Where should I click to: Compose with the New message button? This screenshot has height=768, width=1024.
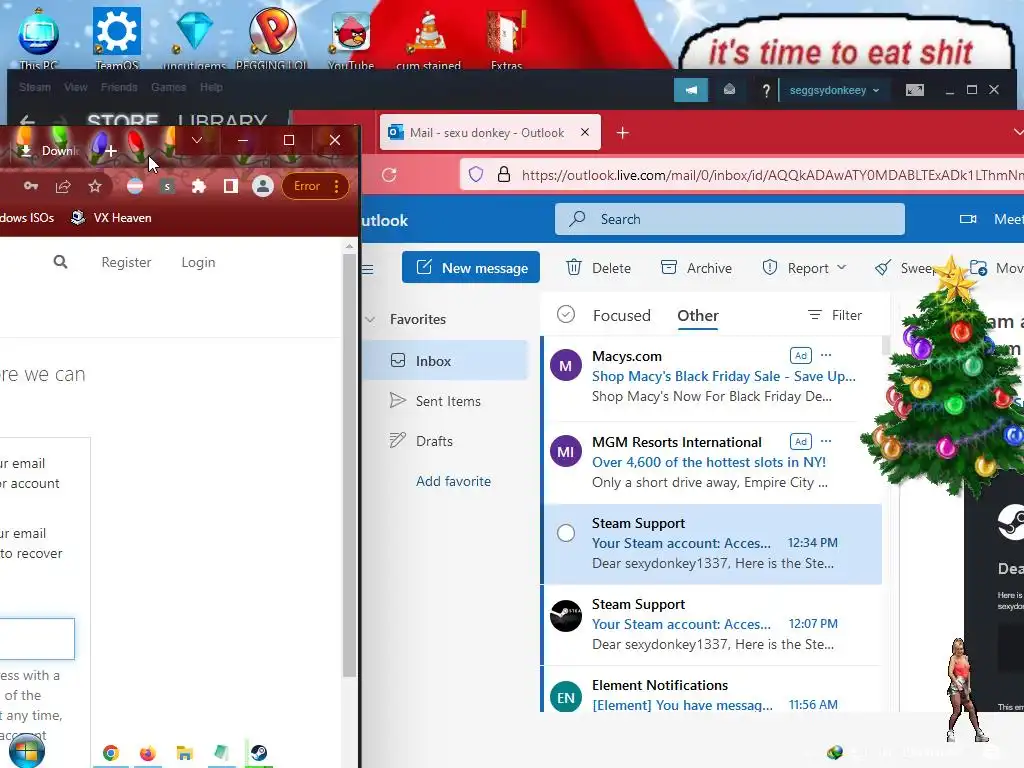(x=471, y=268)
